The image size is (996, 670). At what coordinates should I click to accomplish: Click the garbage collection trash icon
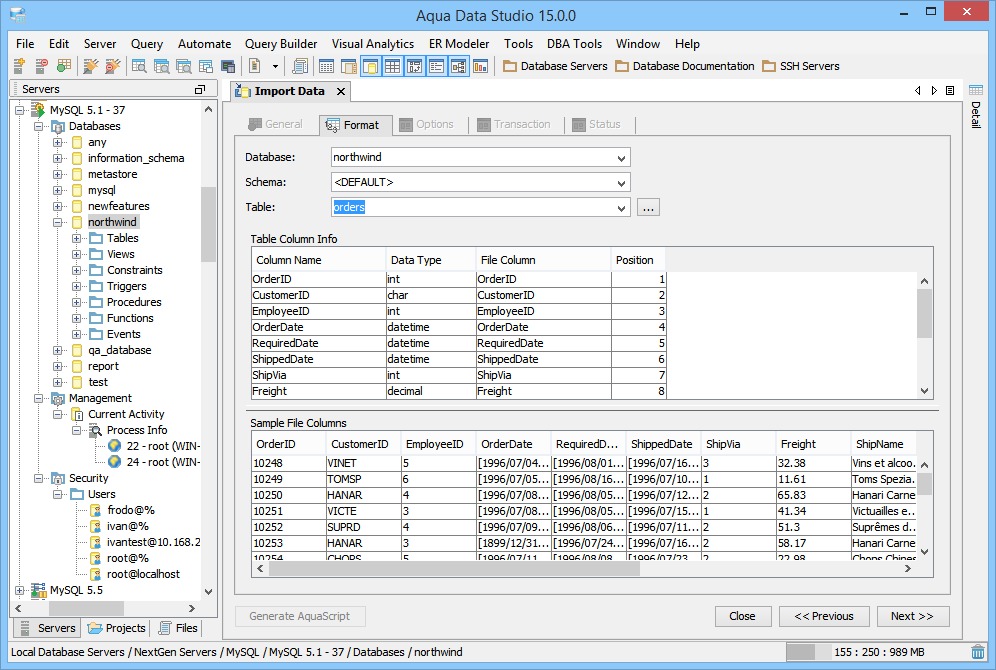pos(977,652)
